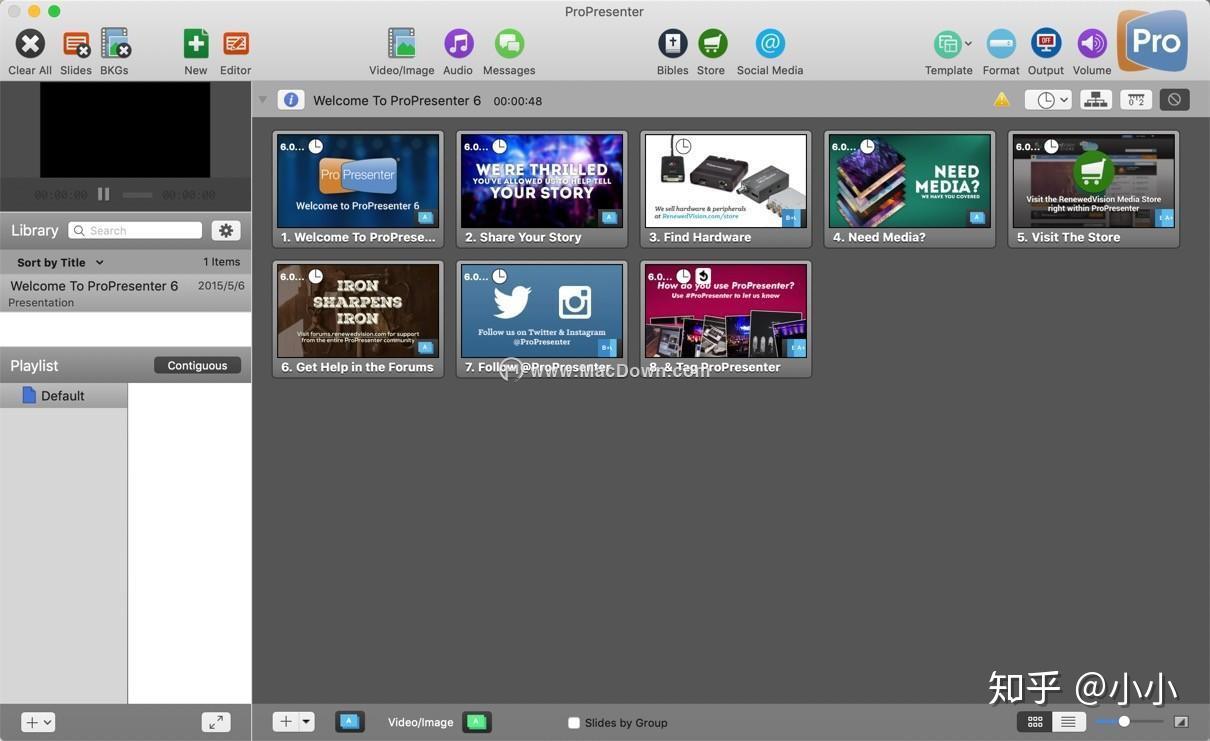Switch slide display to list view

(1067, 721)
